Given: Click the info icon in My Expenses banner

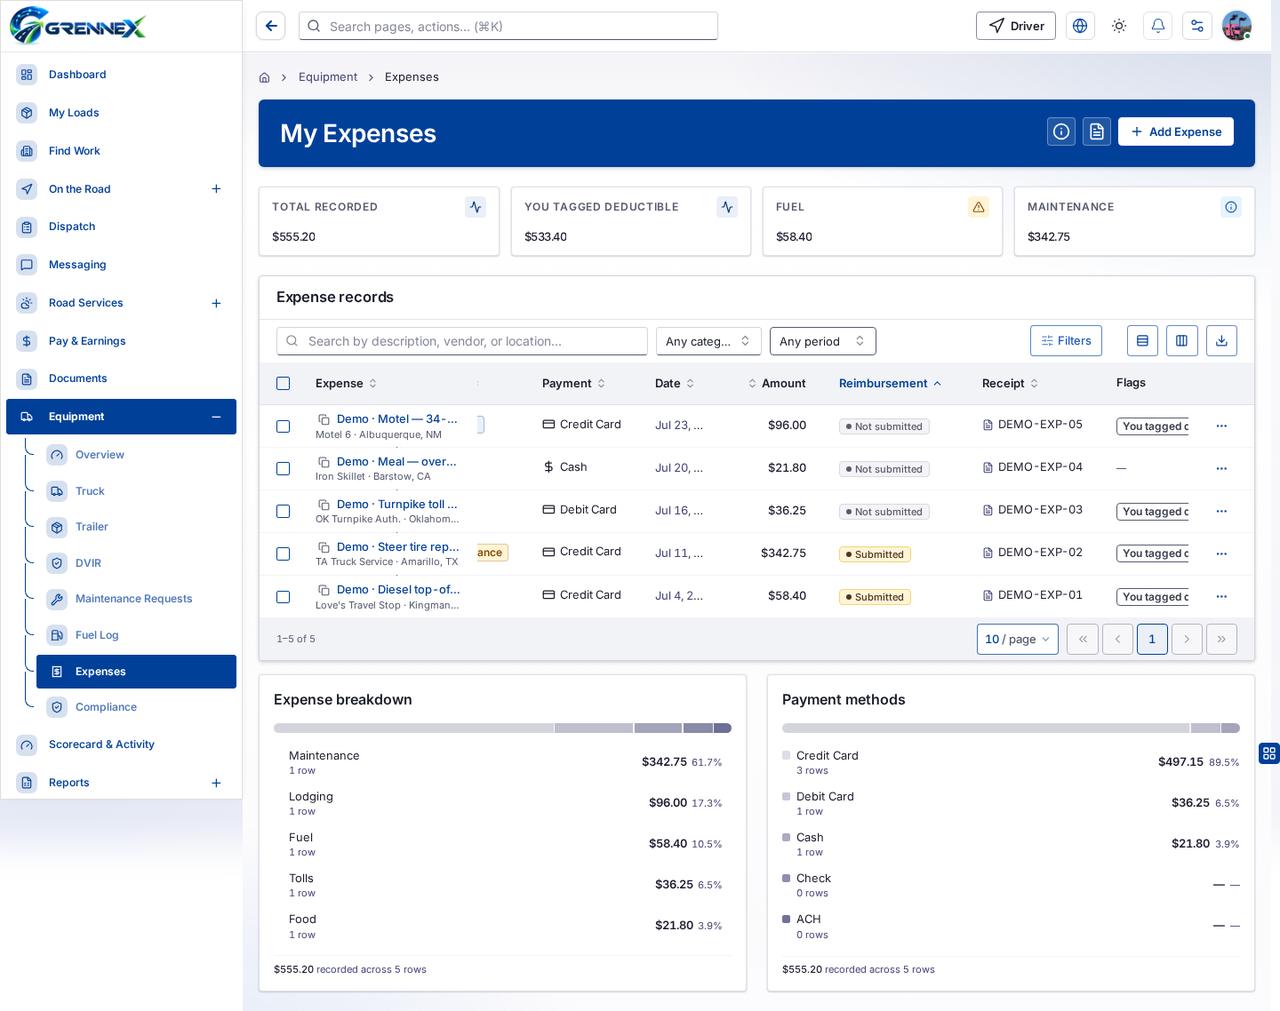Looking at the screenshot, I should [x=1061, y=131].
